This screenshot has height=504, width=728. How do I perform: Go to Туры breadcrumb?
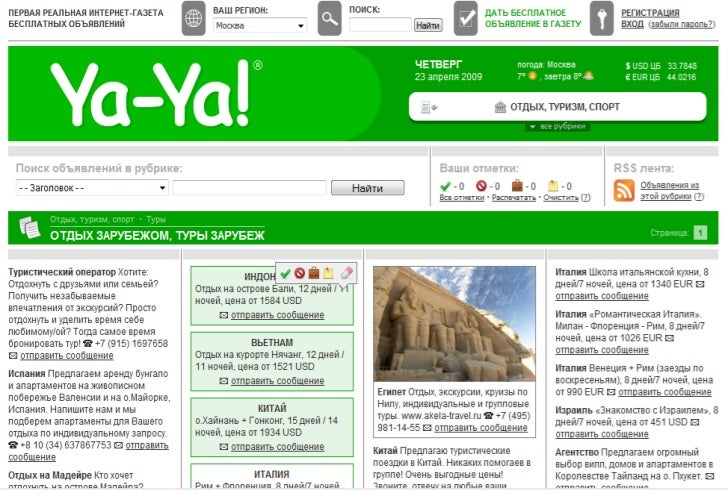[156, 220]
